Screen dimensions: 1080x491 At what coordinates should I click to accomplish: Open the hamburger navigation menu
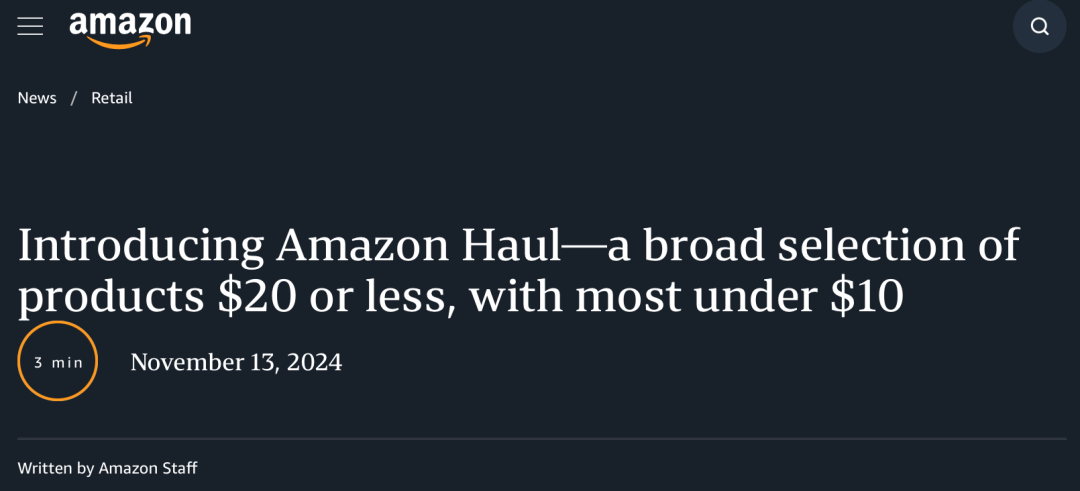pos(30,27)
